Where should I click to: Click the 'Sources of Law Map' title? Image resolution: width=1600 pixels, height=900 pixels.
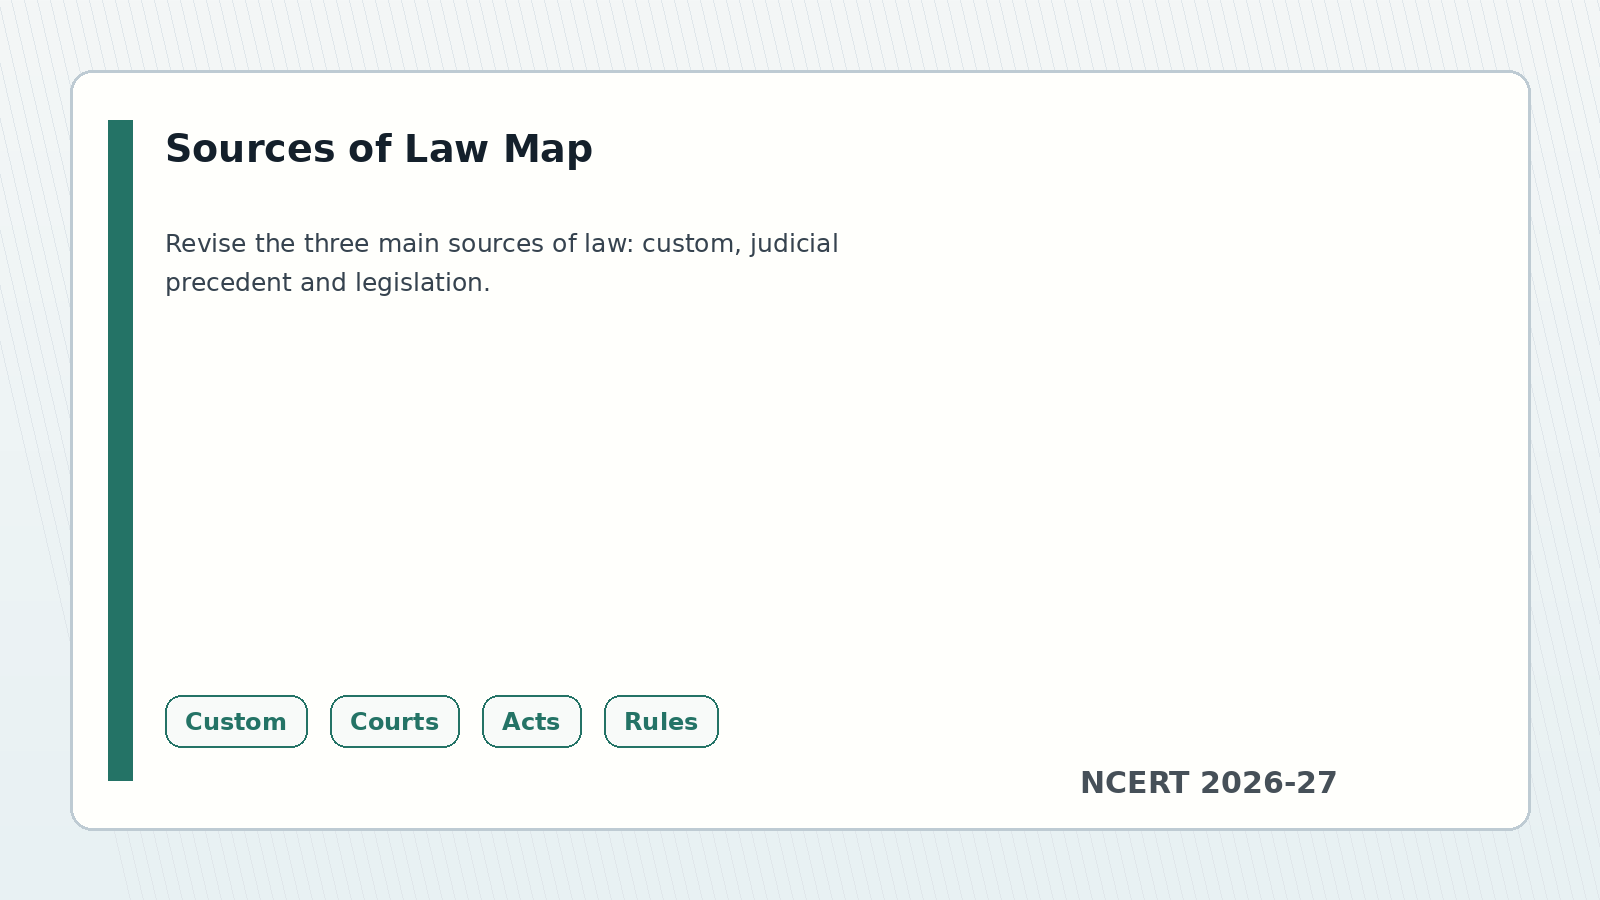379,149
